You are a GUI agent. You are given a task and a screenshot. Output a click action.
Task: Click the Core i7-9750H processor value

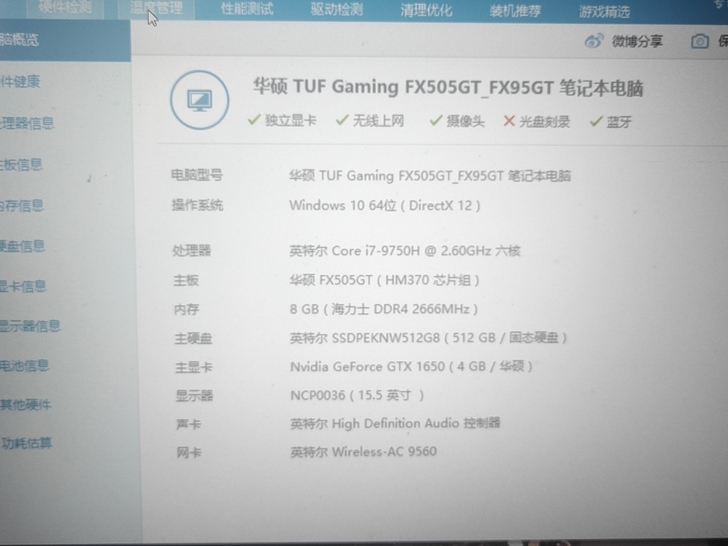(405, 251)
